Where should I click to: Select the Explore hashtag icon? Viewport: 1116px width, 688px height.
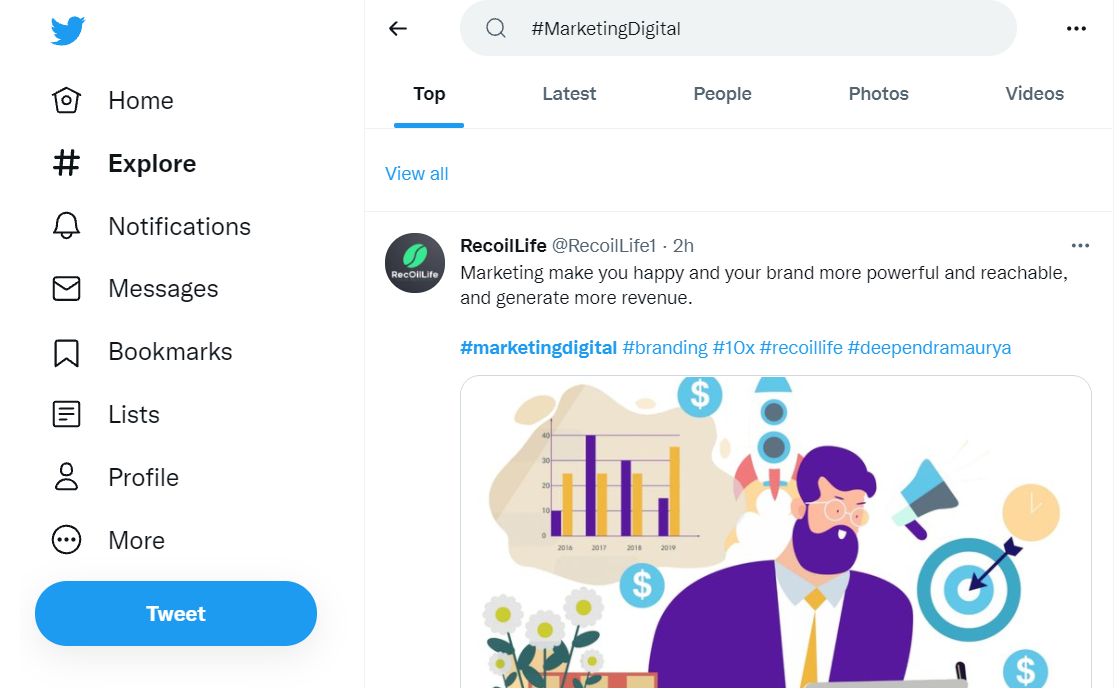[x=66, y=163]
